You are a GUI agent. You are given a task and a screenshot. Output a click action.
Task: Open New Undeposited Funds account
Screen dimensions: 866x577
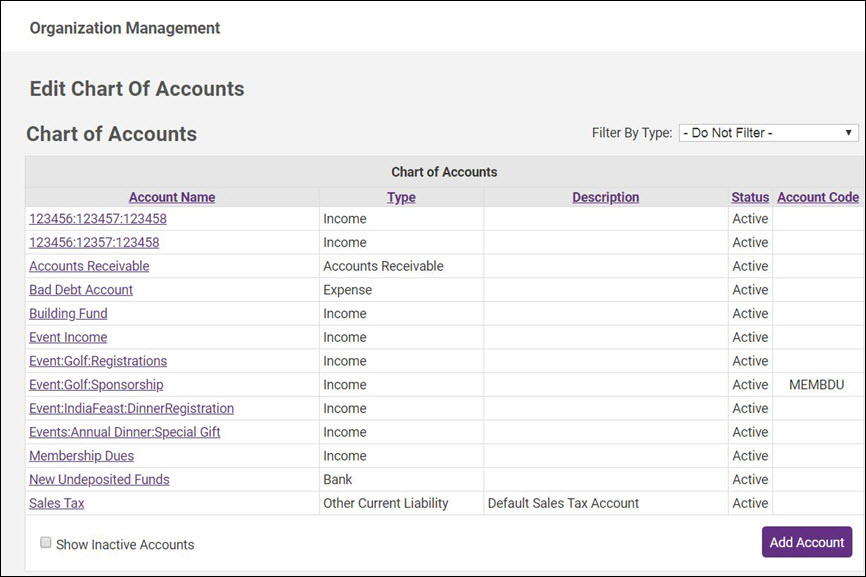[x=99, y=480]
